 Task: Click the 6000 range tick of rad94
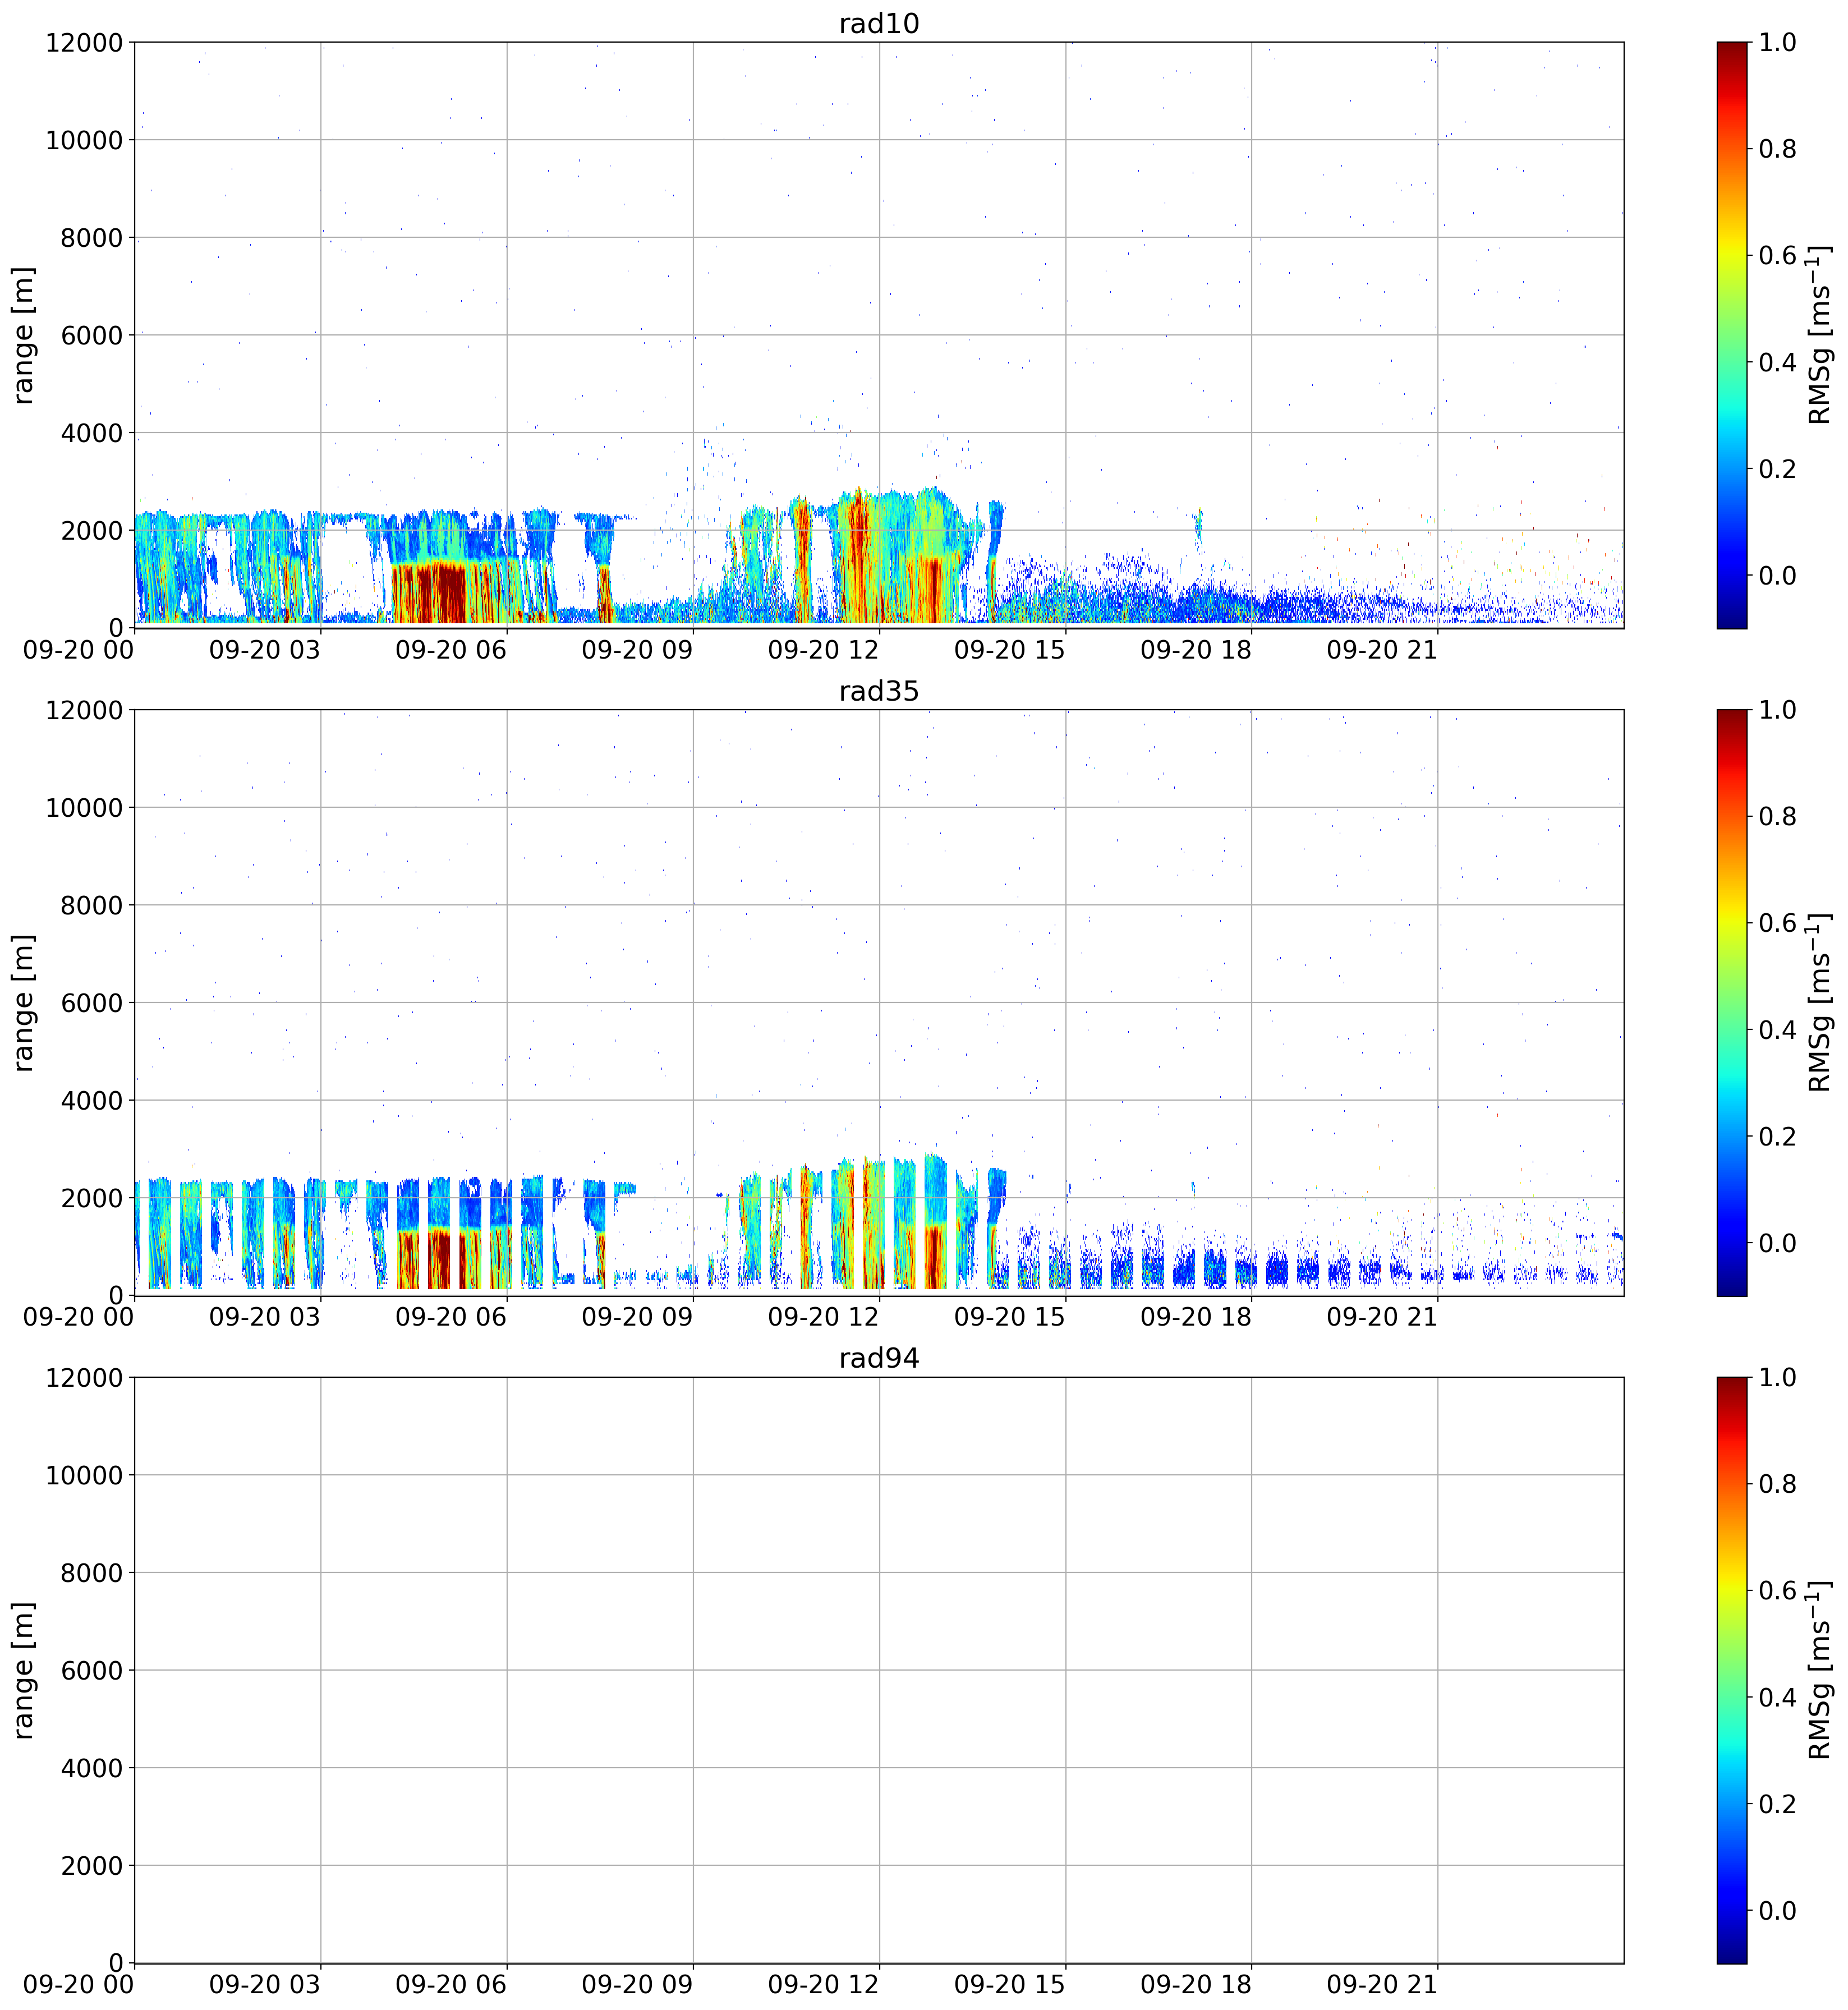91,1671
